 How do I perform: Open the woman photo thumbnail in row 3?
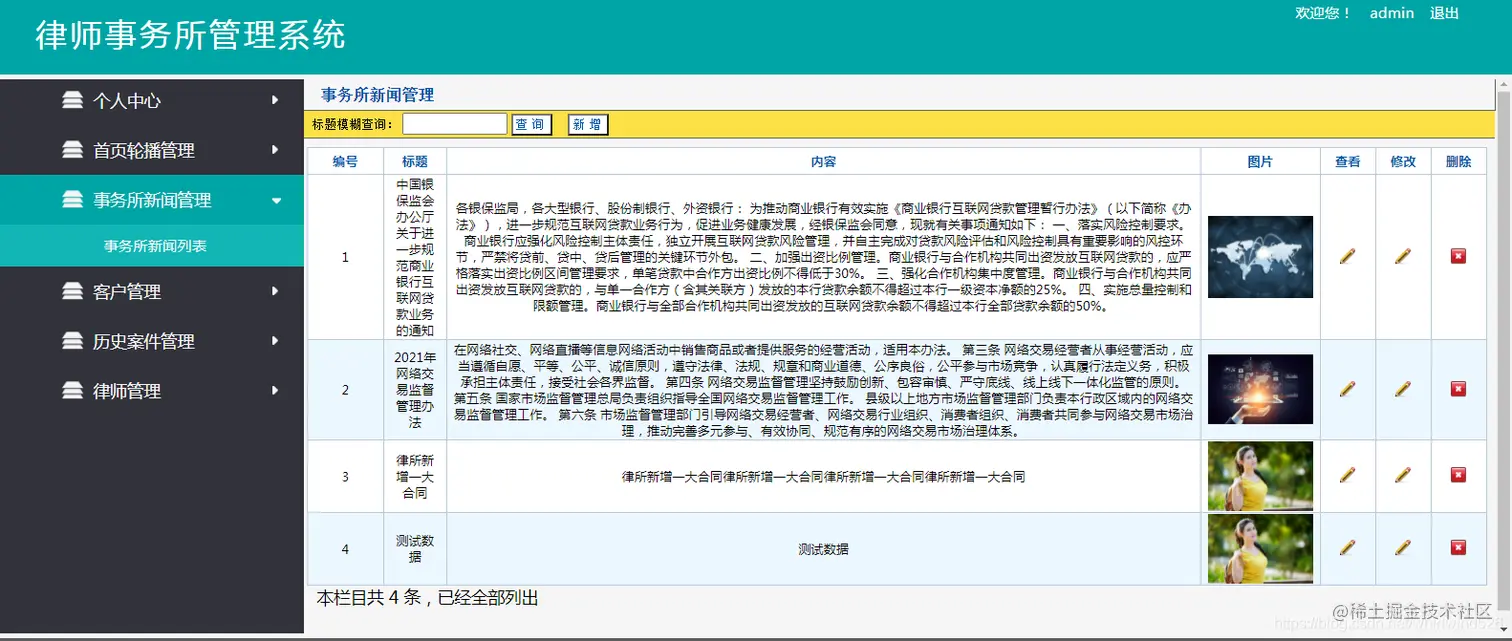point(1260,477)
